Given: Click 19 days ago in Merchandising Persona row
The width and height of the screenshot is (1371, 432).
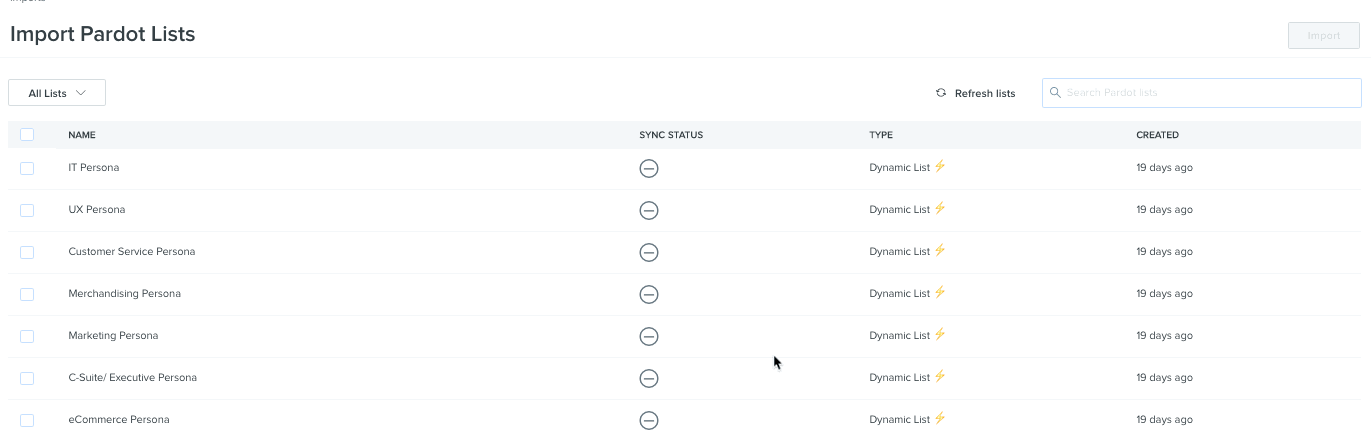Looking at the screenshot, I should [x=1164, y=294].
